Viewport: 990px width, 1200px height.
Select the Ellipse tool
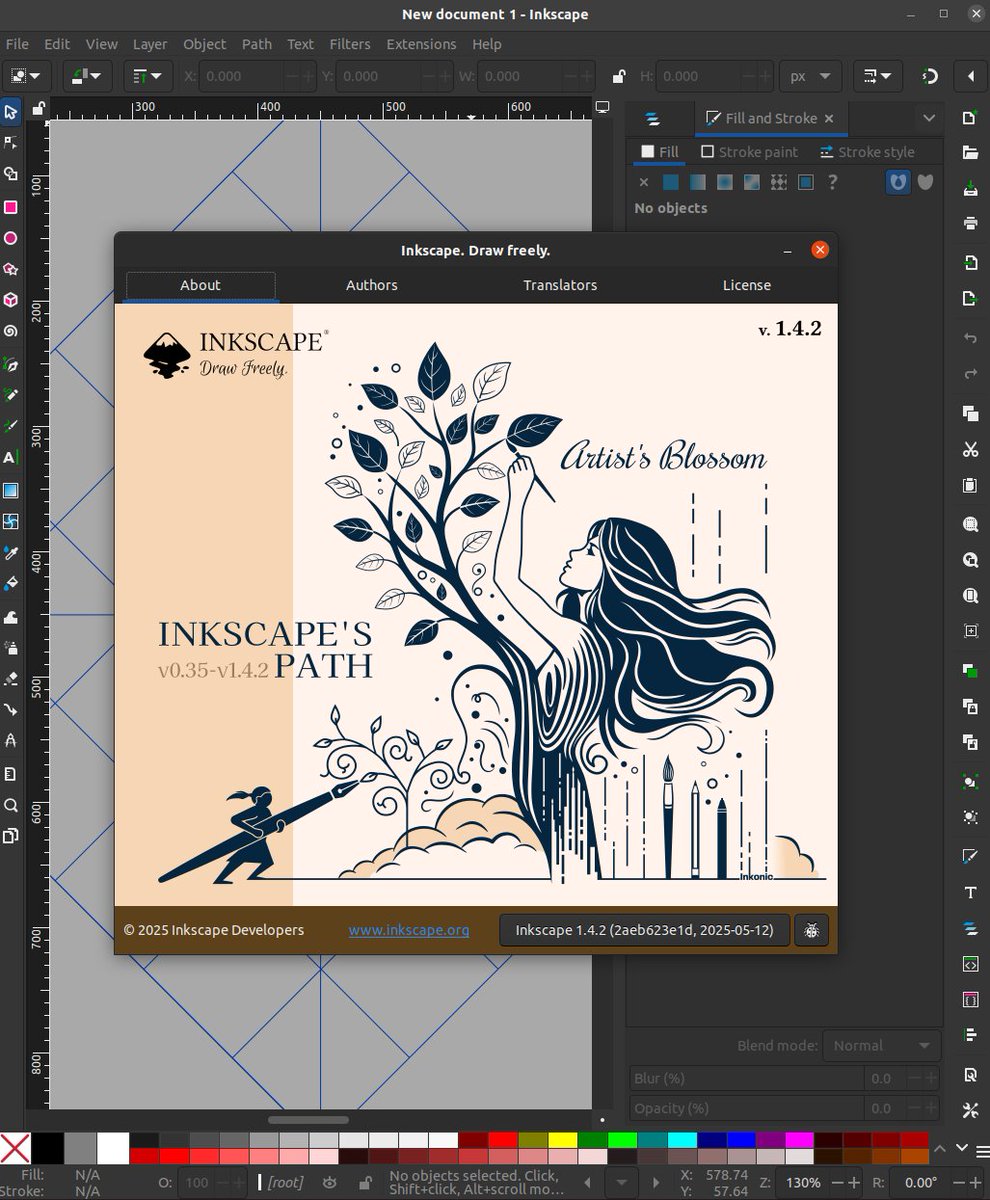(x=12, y=237)
